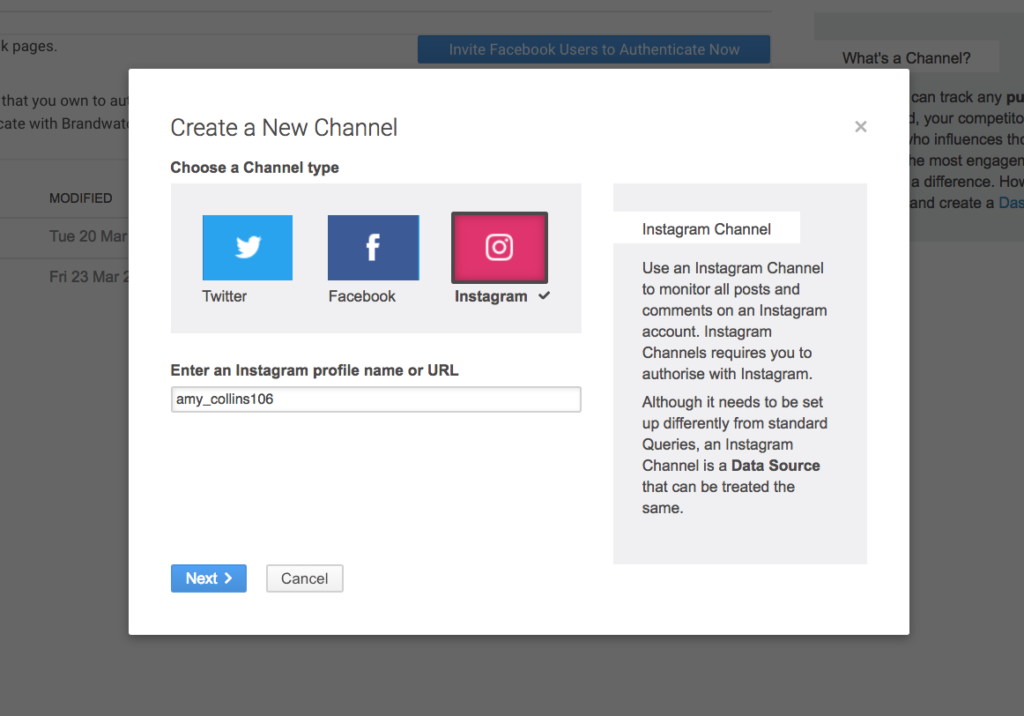Sort by the MODIFIED column header

(81, 198)
